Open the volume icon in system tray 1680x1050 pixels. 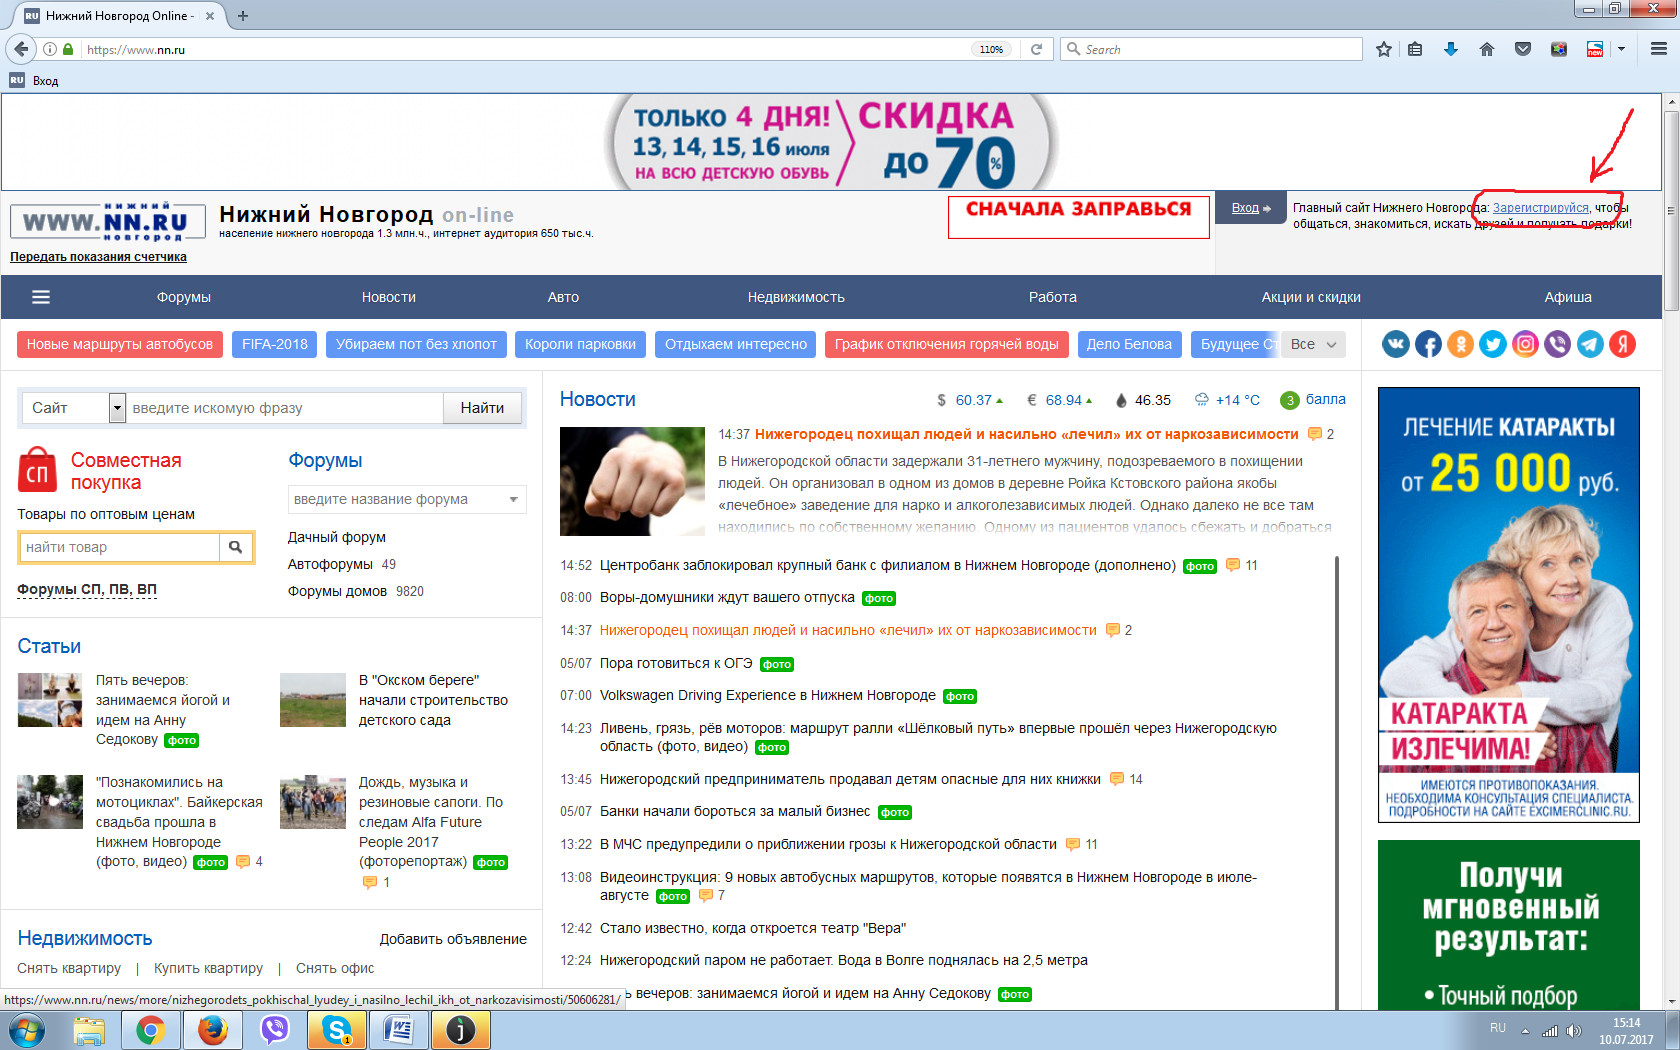coord(1574,1030)
